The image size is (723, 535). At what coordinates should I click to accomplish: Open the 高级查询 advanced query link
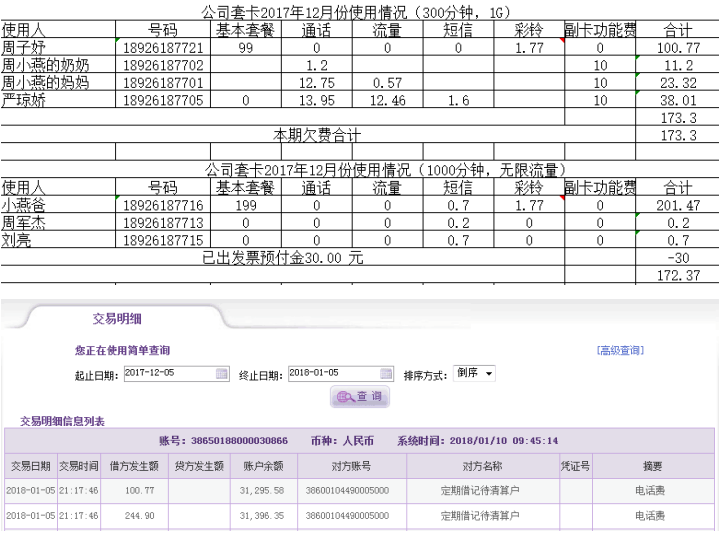620,350
